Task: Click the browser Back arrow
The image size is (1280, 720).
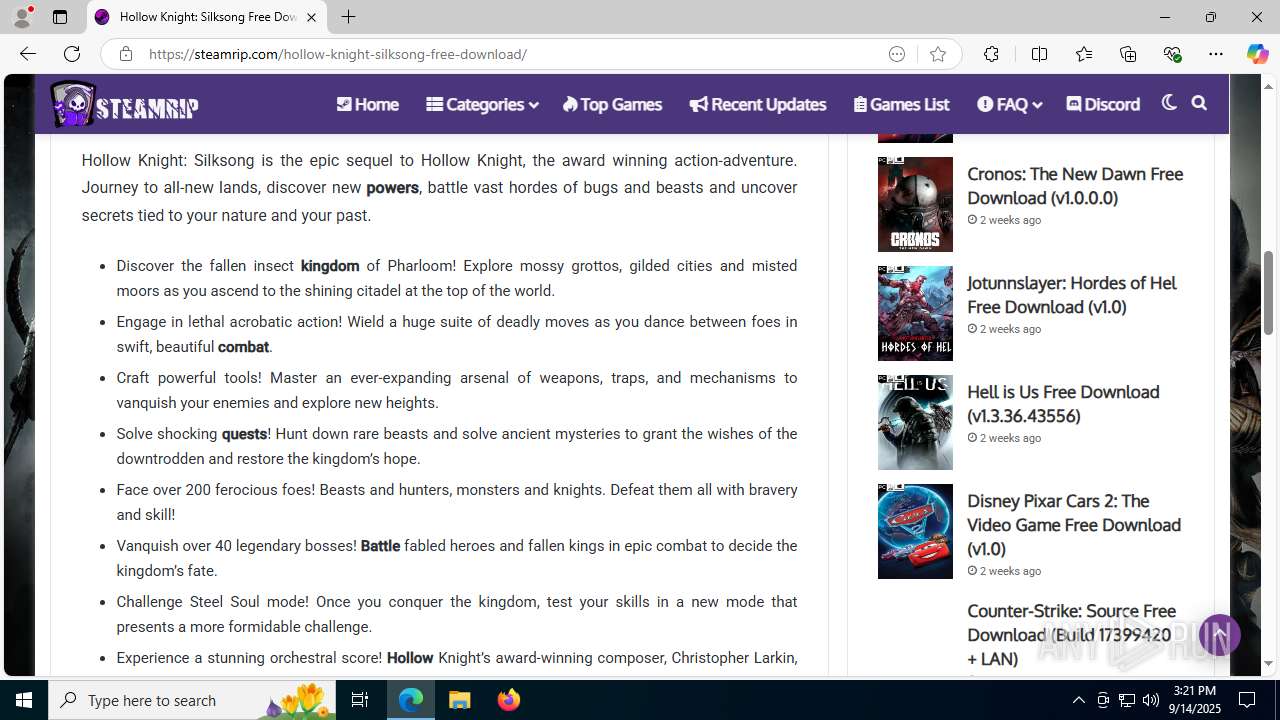Action: (x=27, y=54)
